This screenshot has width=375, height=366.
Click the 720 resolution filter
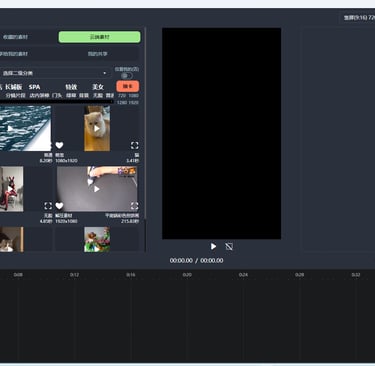pos(122,96)
